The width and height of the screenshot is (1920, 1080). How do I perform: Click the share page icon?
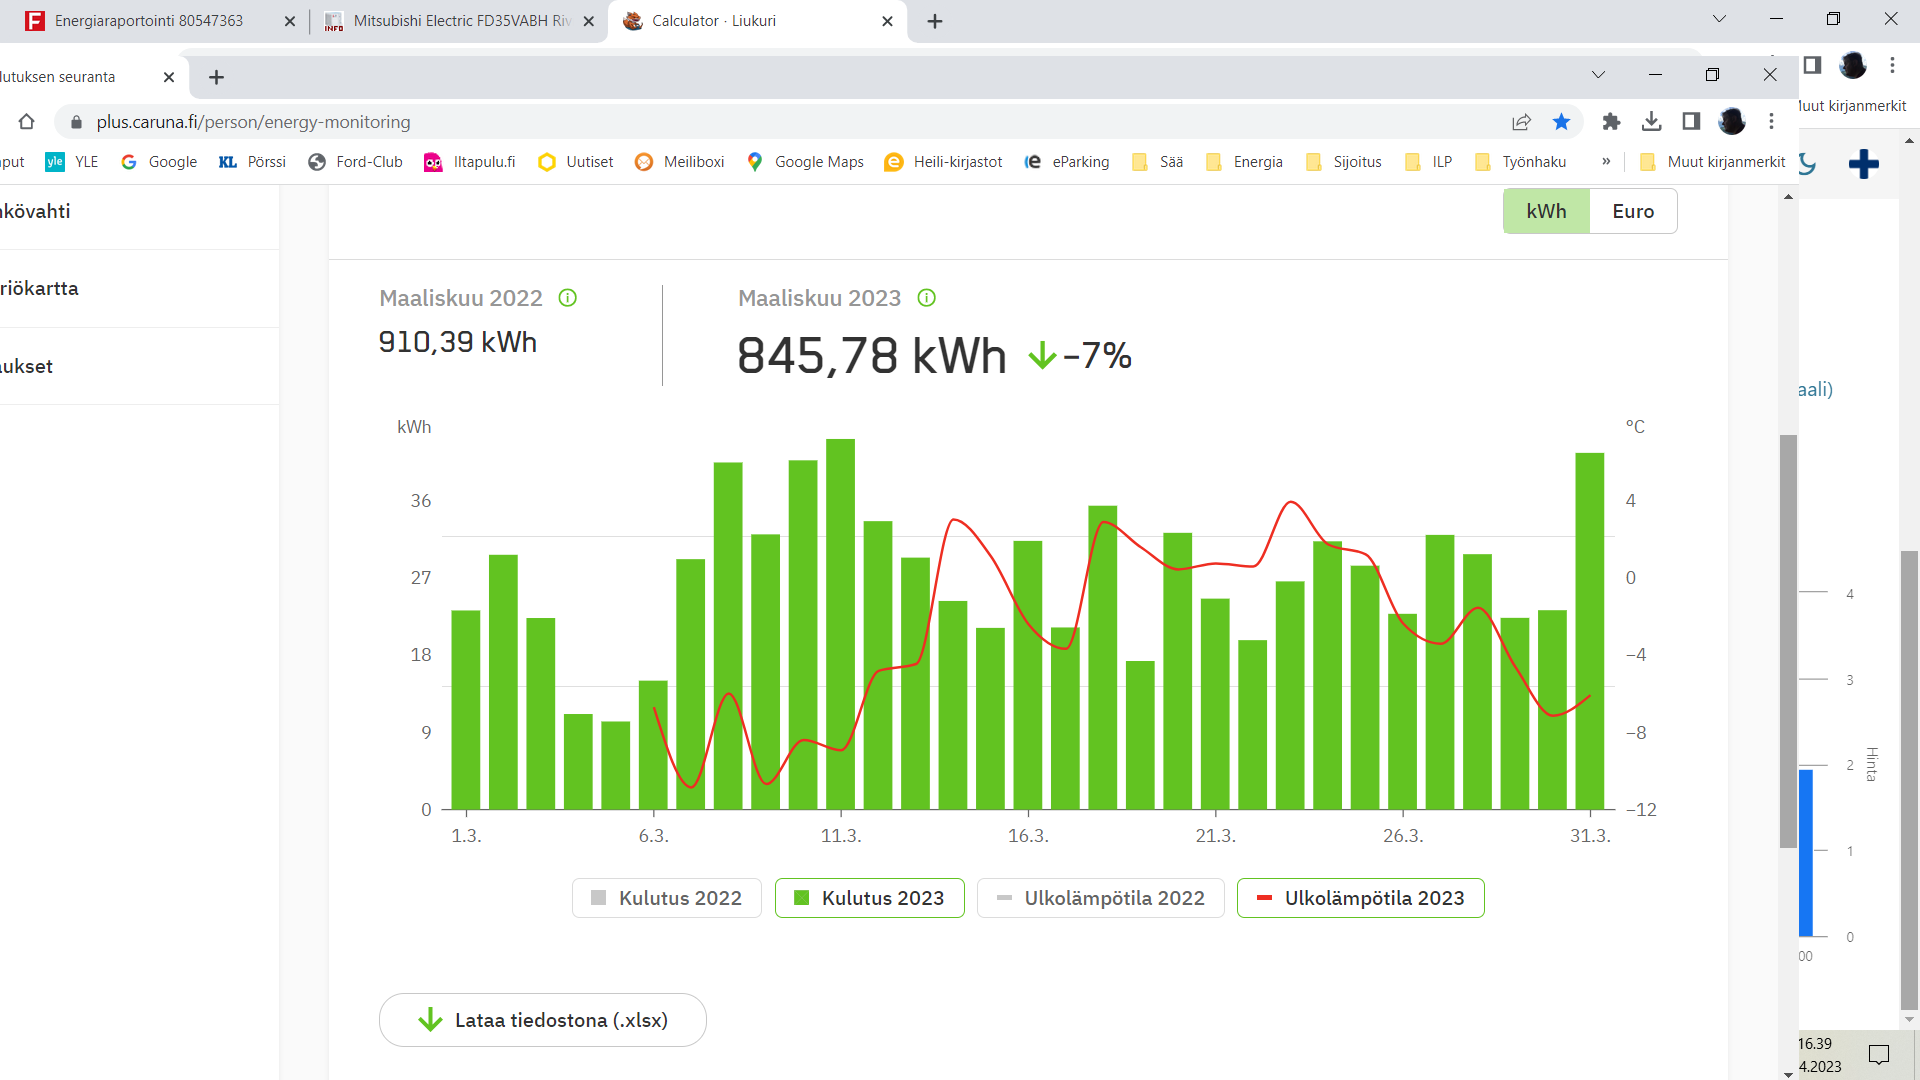coord(1521,122)
